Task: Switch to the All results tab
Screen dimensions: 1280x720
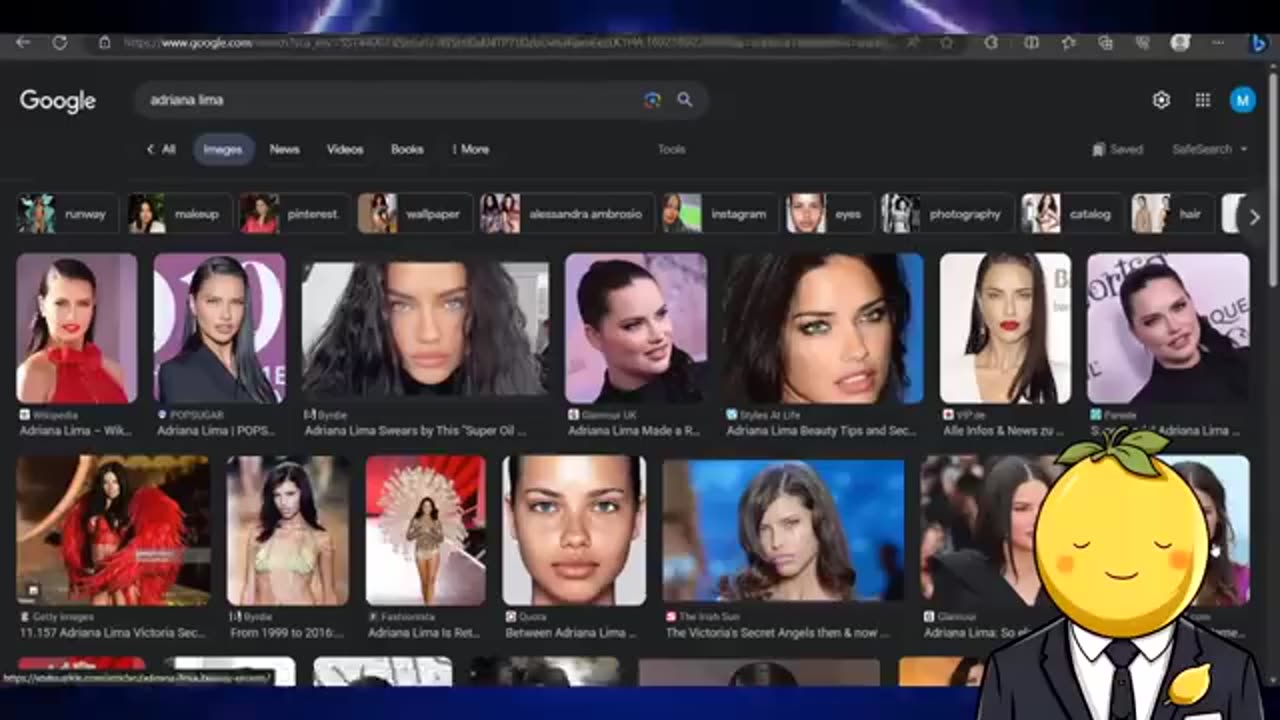Action: (162, 149)
